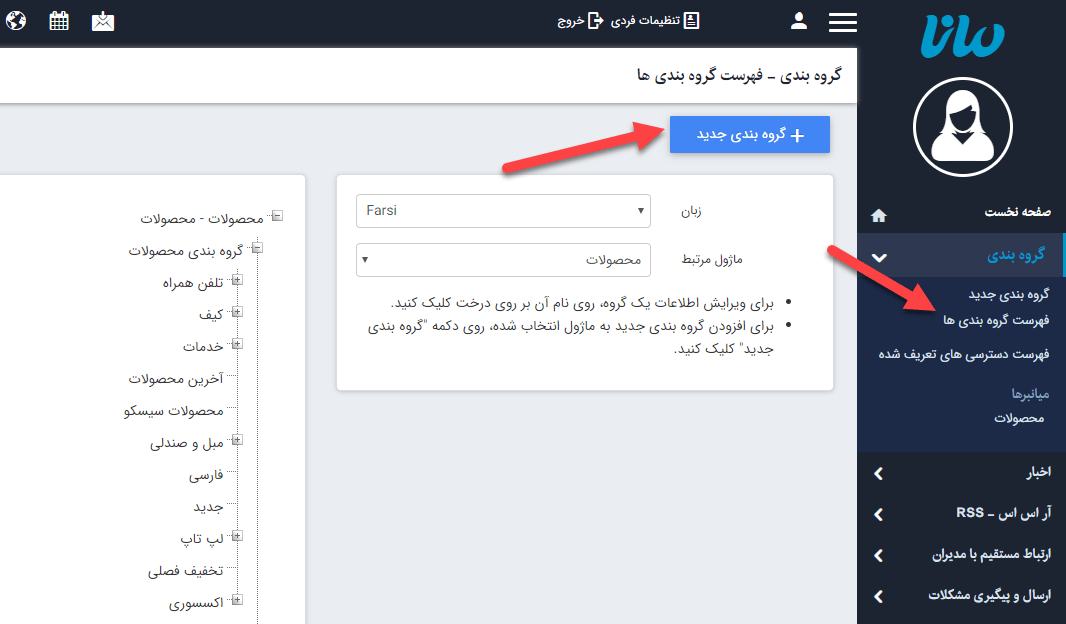Screen dimensions: 1066x624
Task: Click the Mana logo in sidebar
Action: pyautogui.click(x=961, y=38)
